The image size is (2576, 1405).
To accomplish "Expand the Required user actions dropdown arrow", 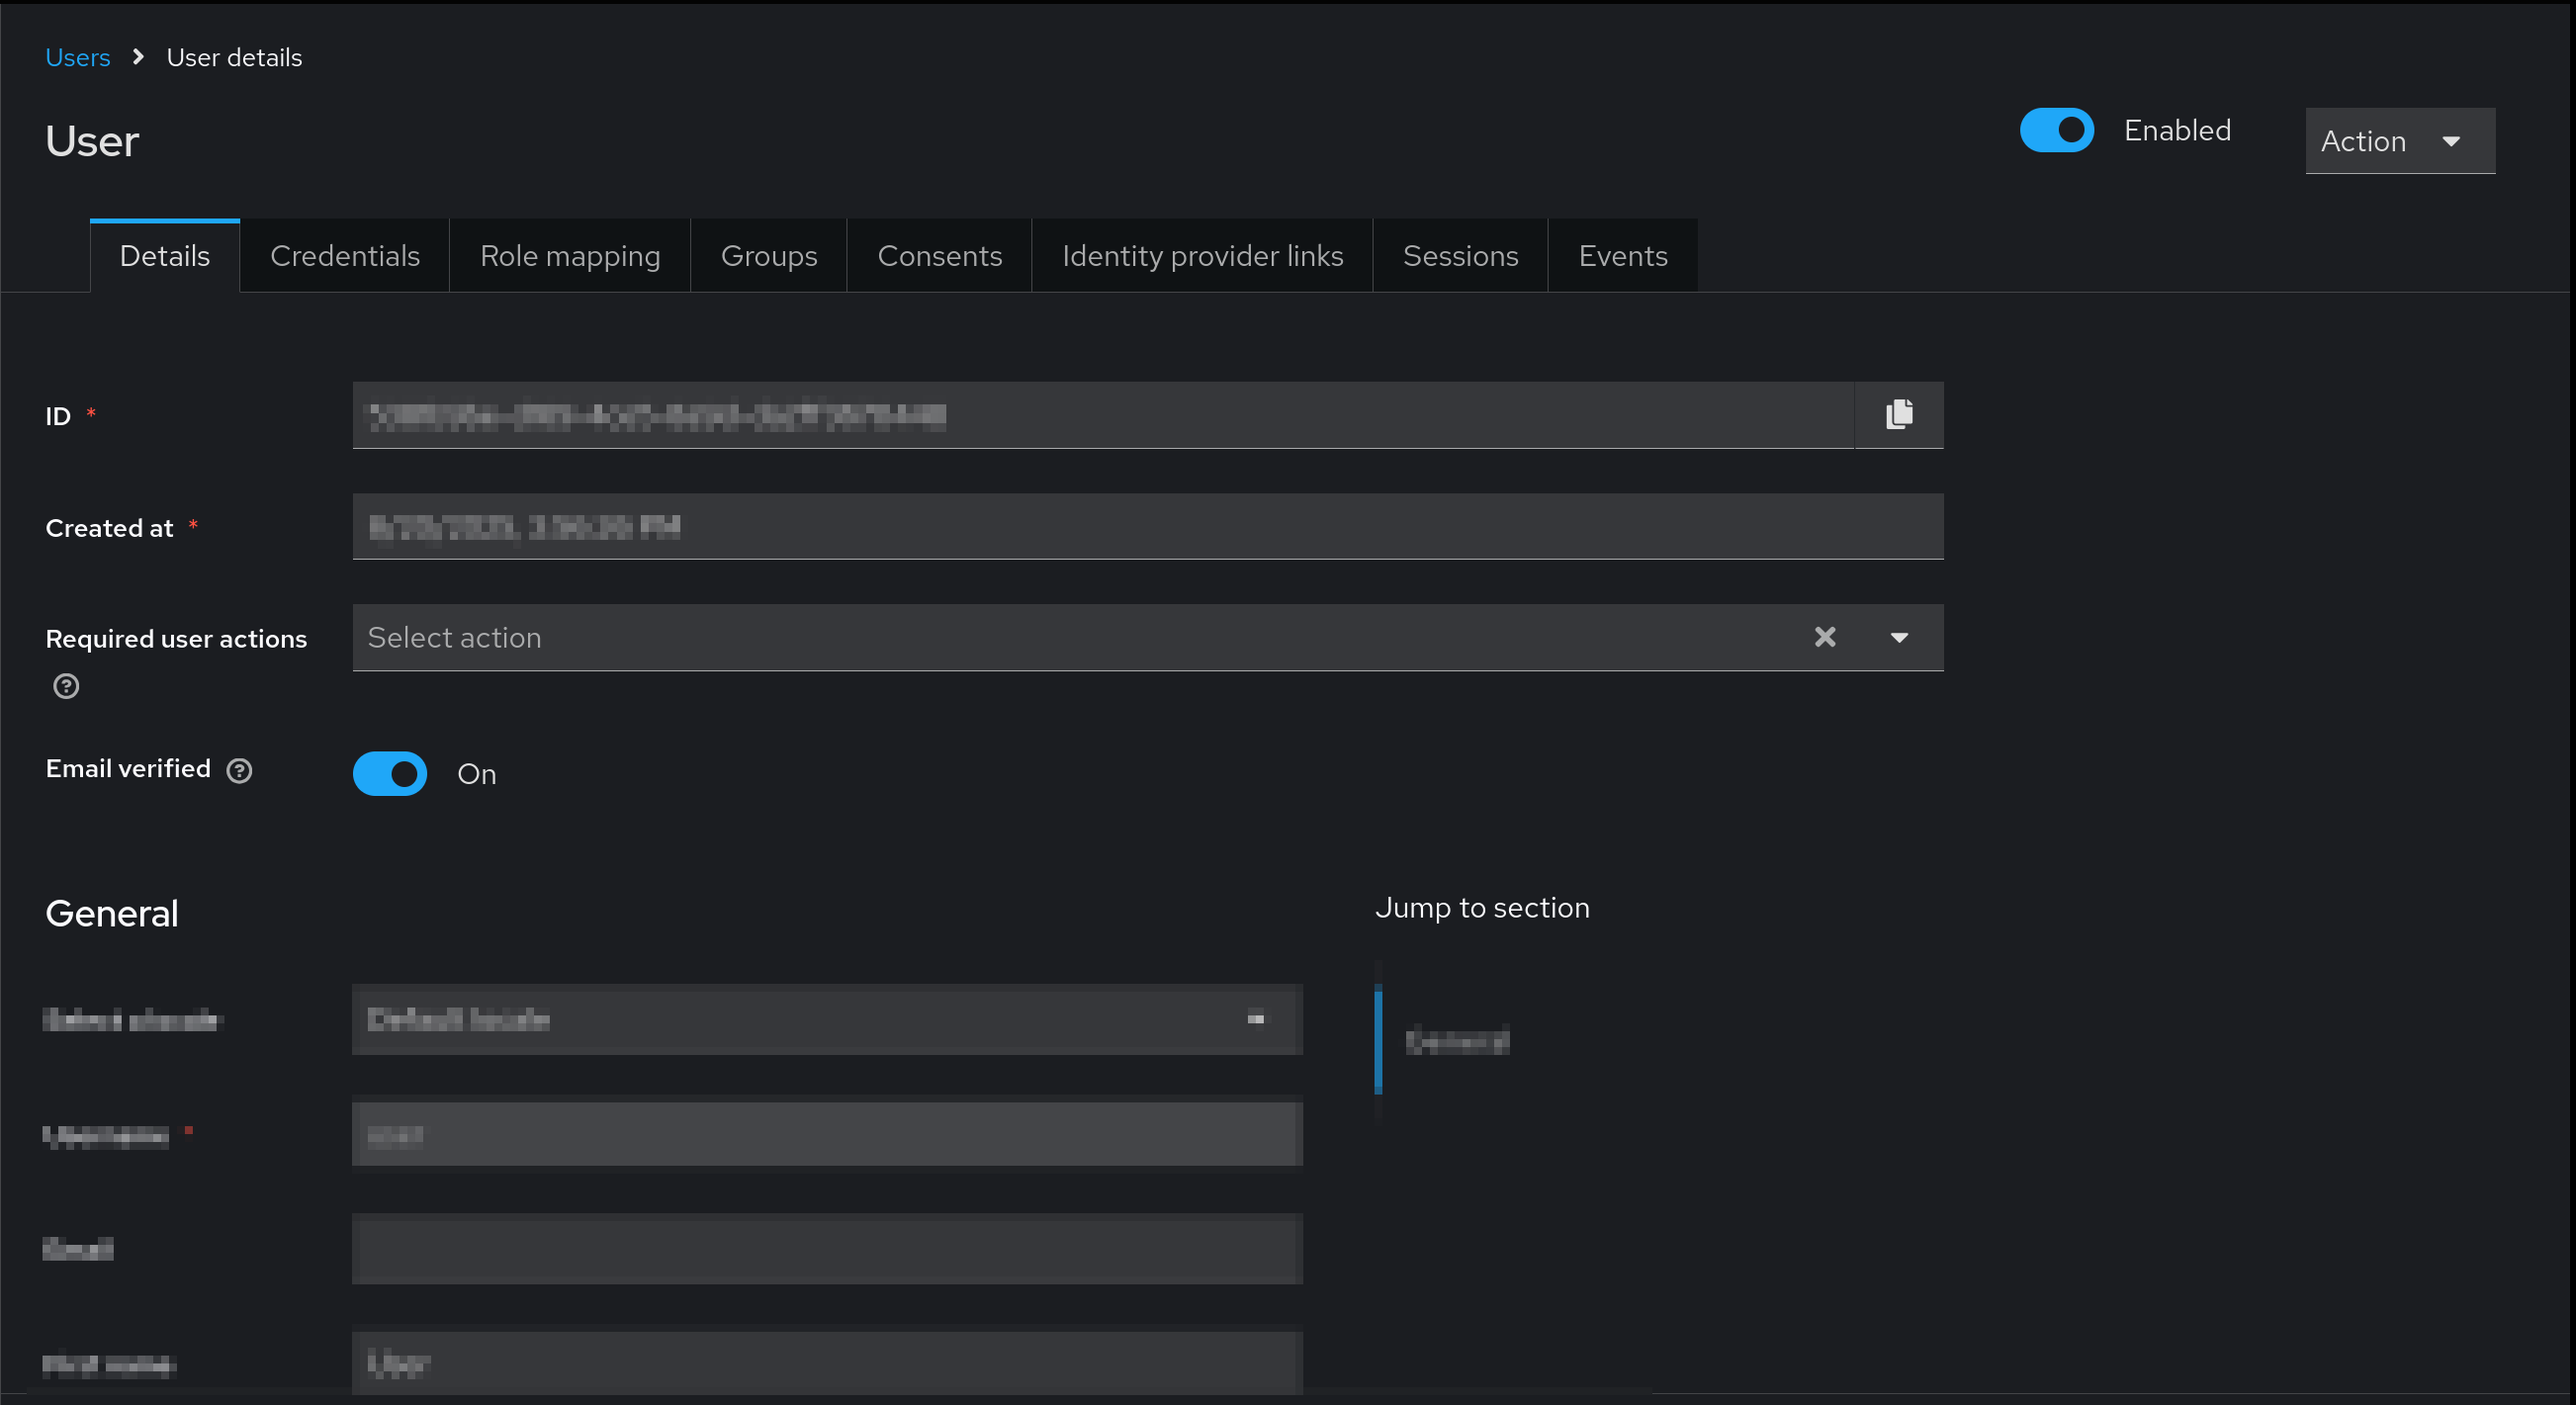I will pos(1899,637).
